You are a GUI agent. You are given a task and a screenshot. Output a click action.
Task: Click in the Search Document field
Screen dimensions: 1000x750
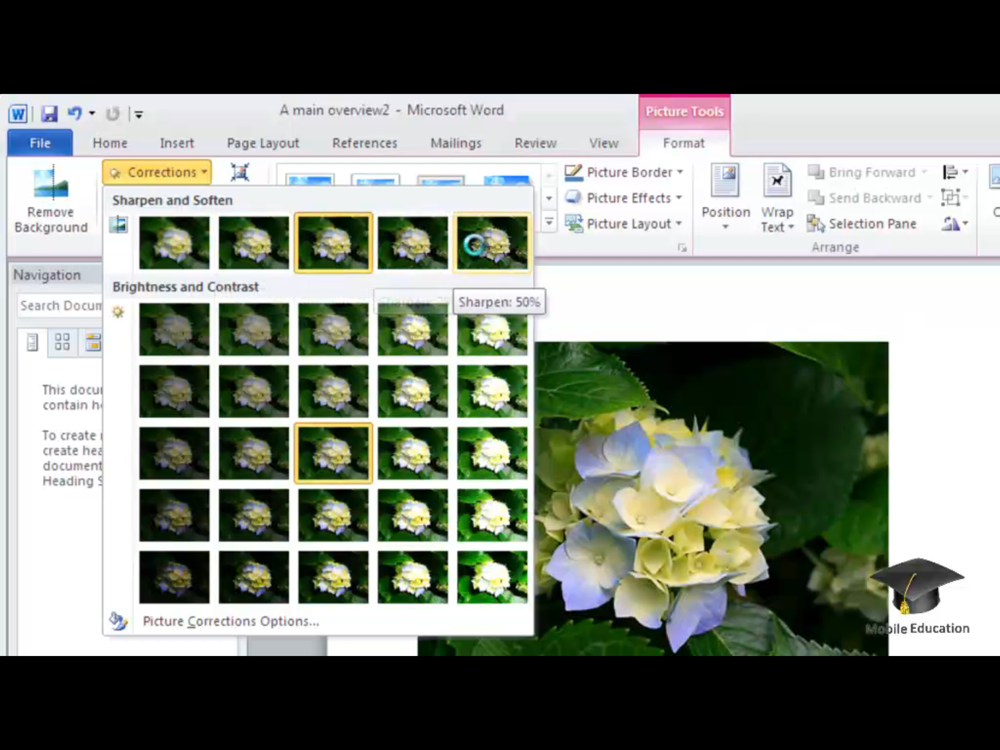click(x=60, y=305)
